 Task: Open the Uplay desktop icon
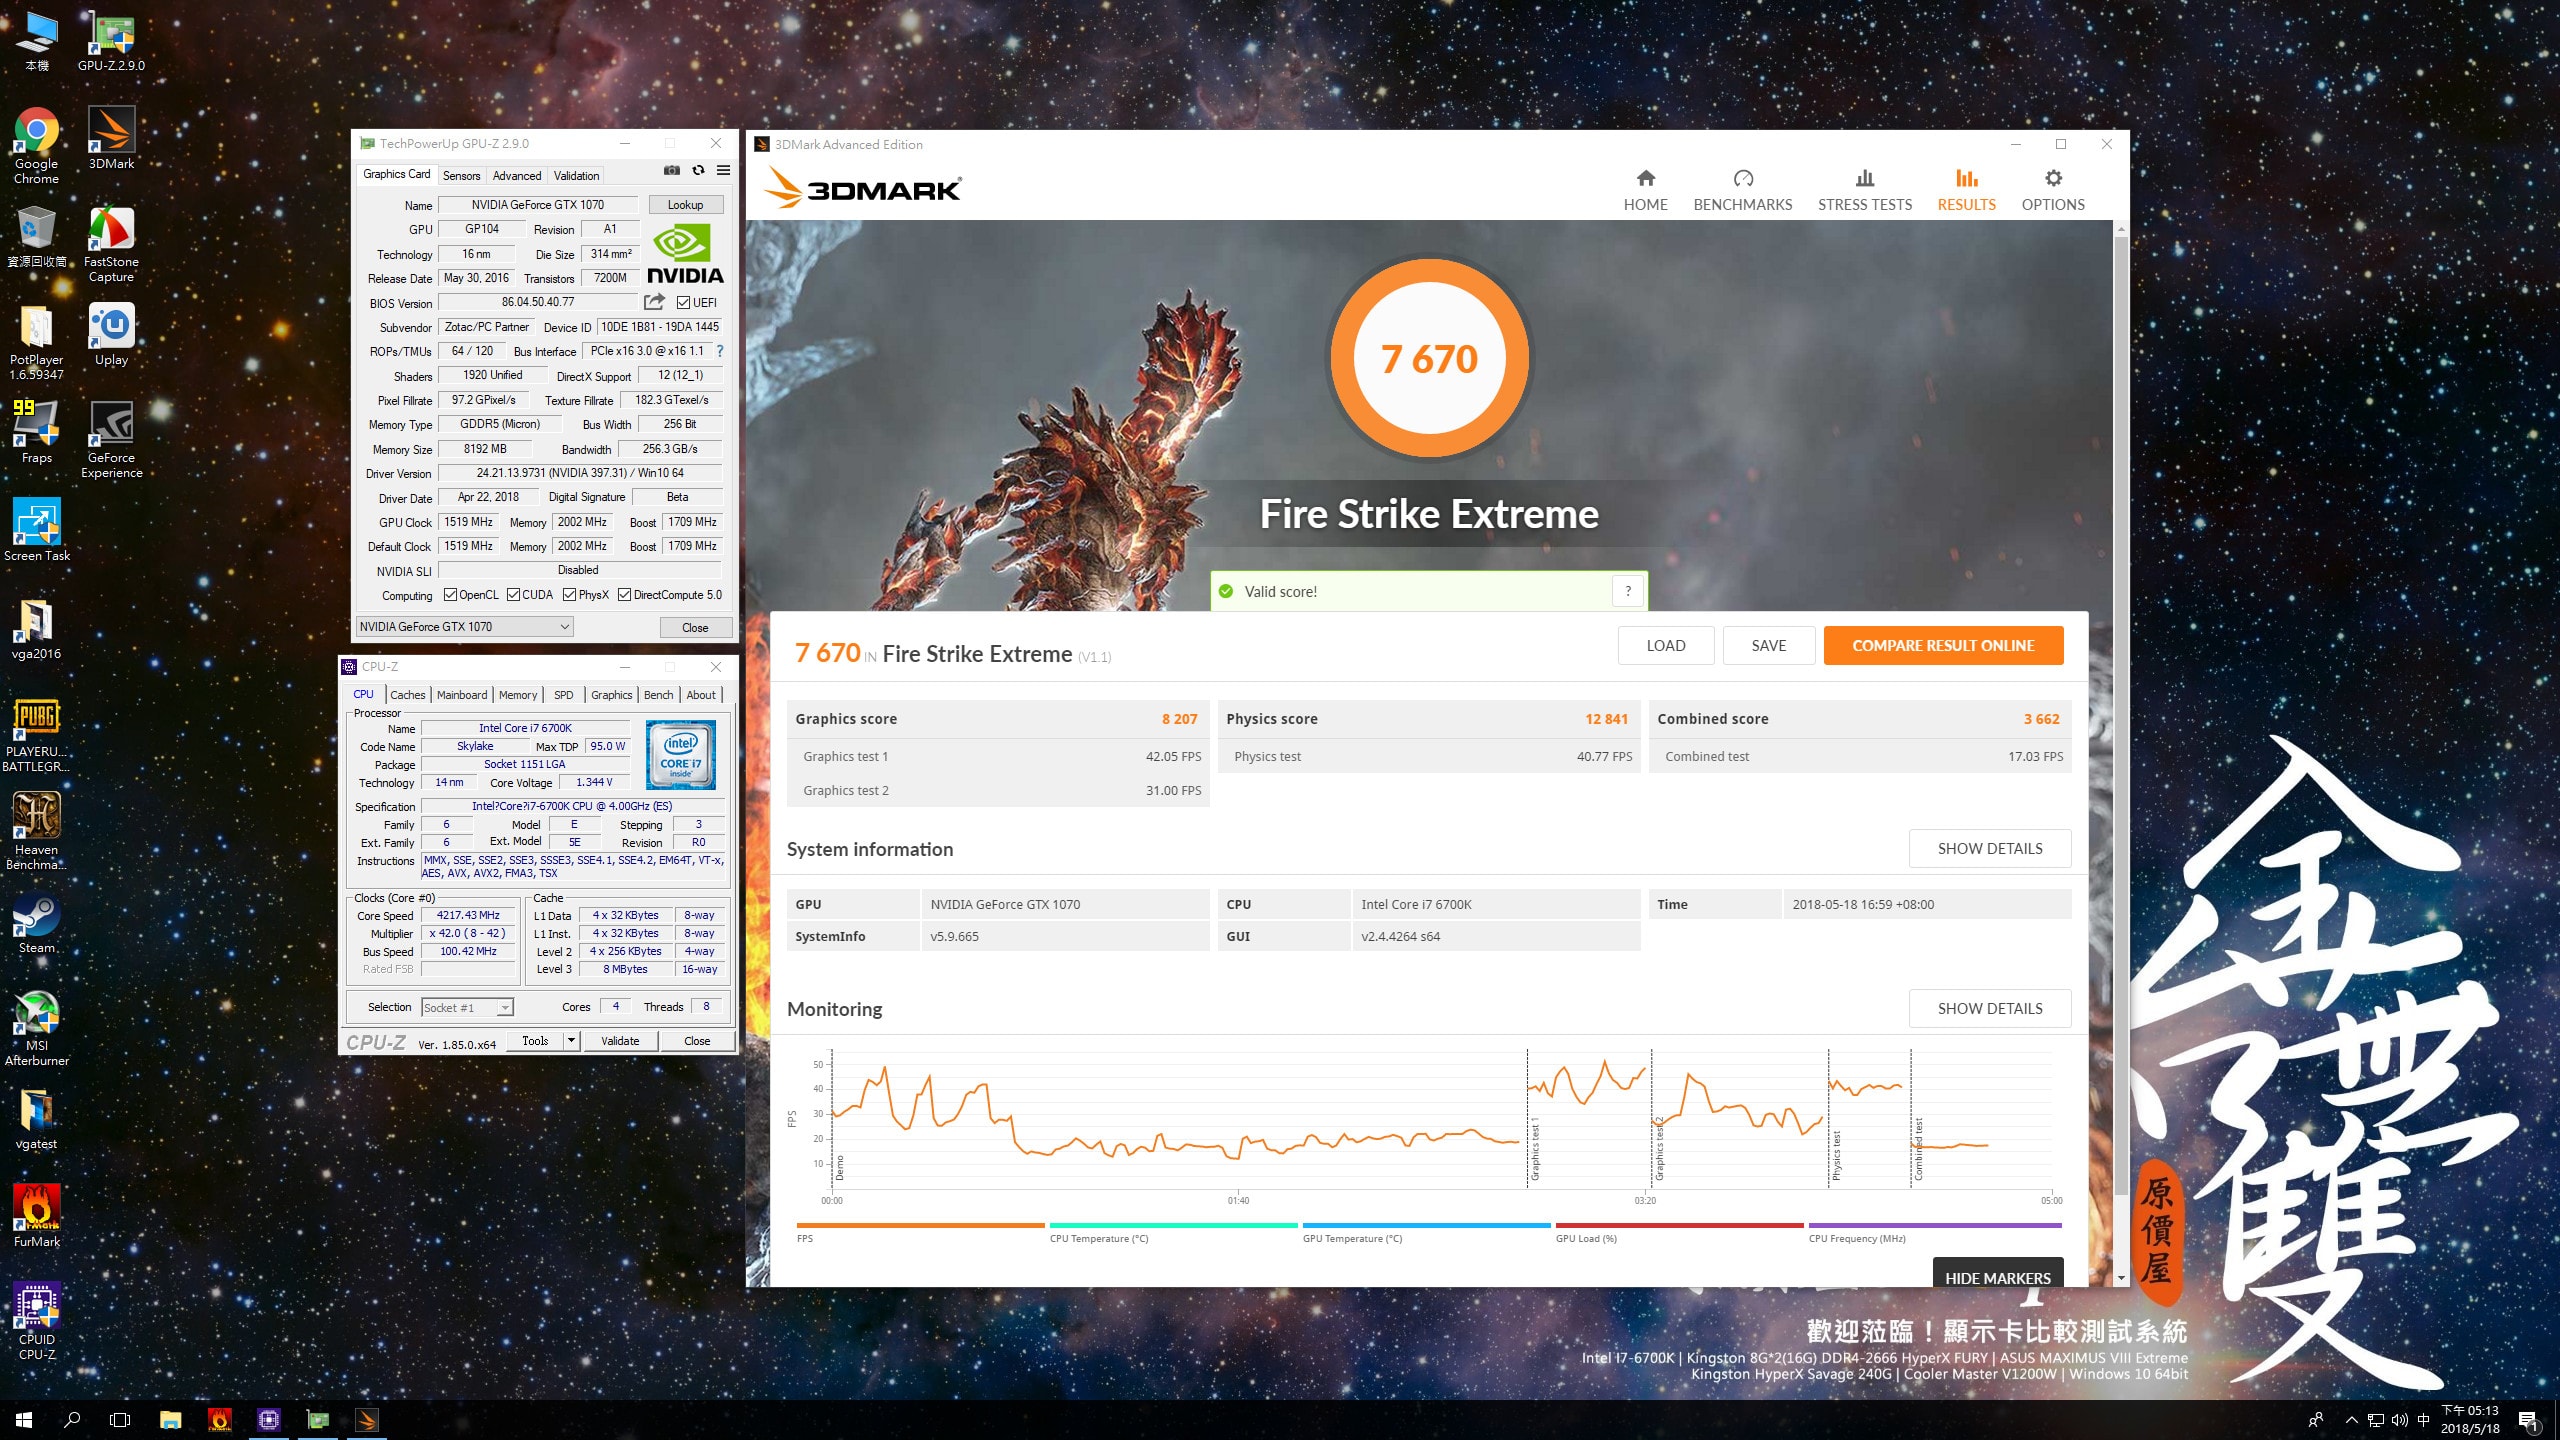point(111,336)
